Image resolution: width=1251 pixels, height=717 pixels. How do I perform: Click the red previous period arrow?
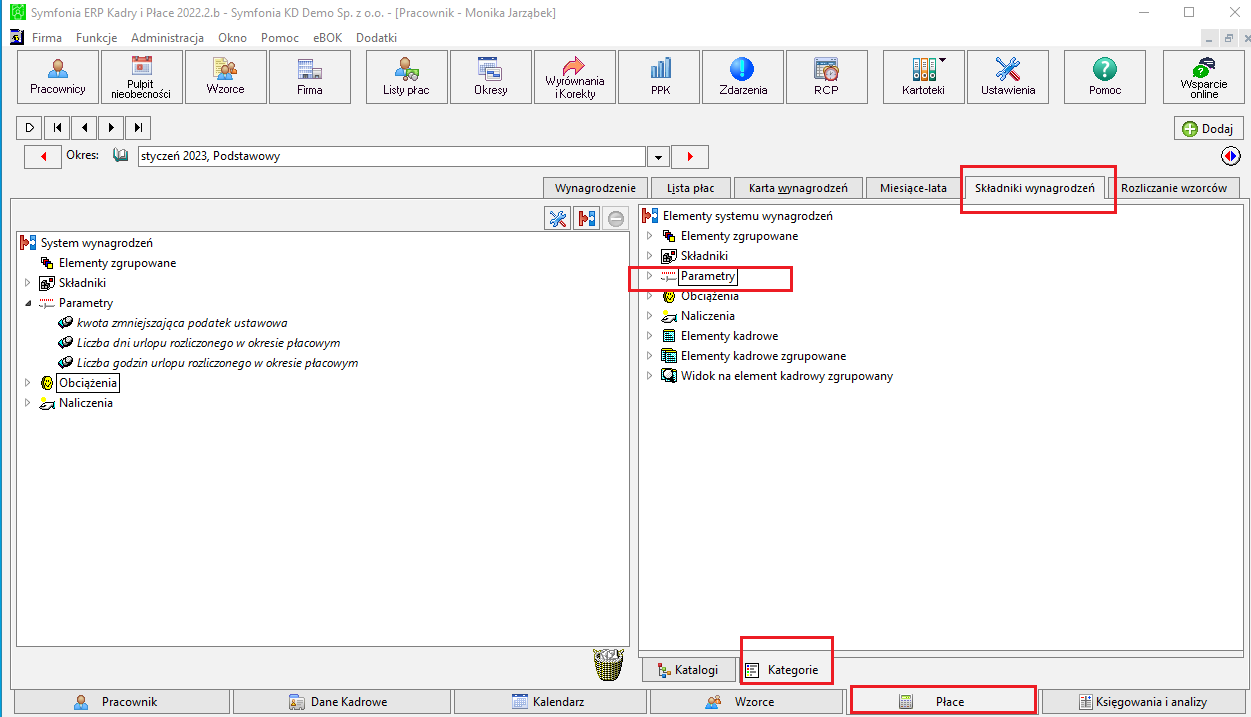(43, 157)
